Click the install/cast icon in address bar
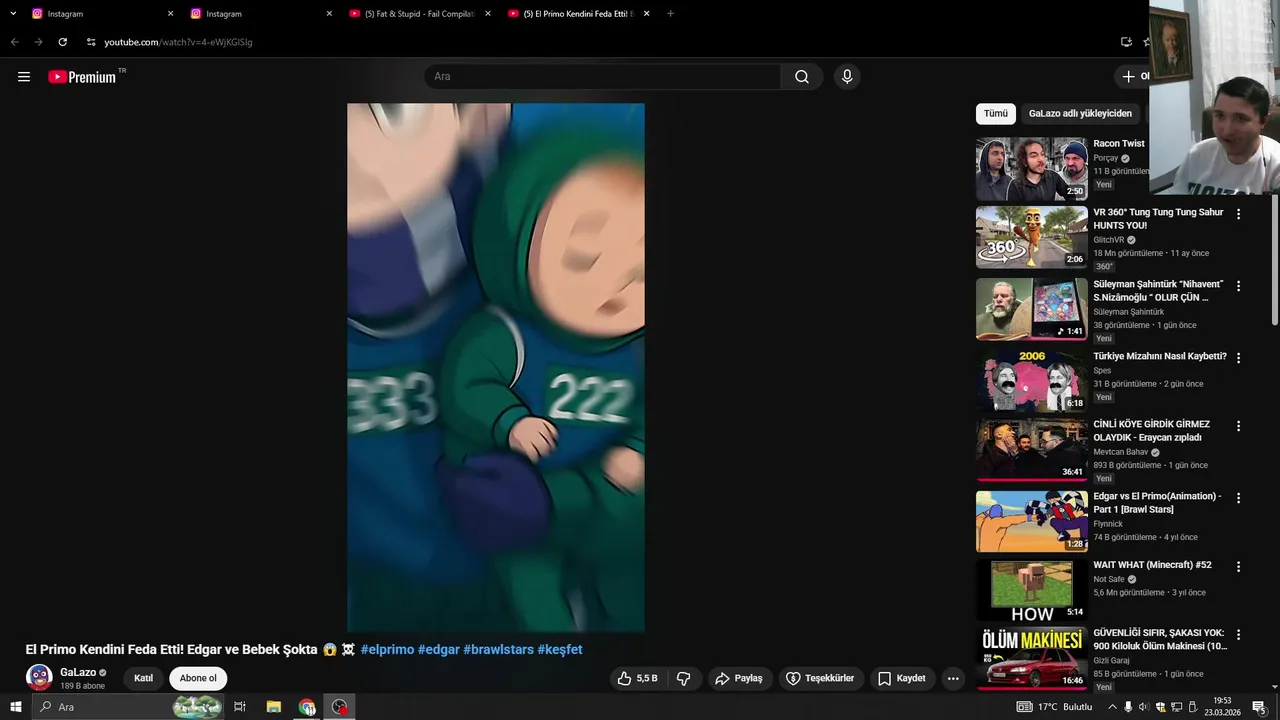The width and height of the screenshot is (1280, 720). tap(1126, 42)
